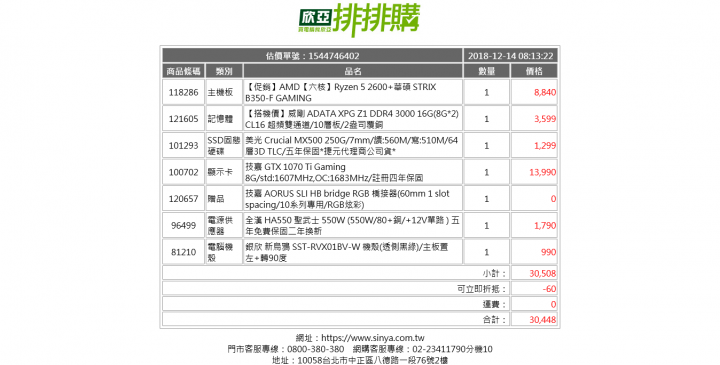Open the https://www.sinya.com.tw link
The width and height of the screenshot is (720, 365).
tap(372, 338)
